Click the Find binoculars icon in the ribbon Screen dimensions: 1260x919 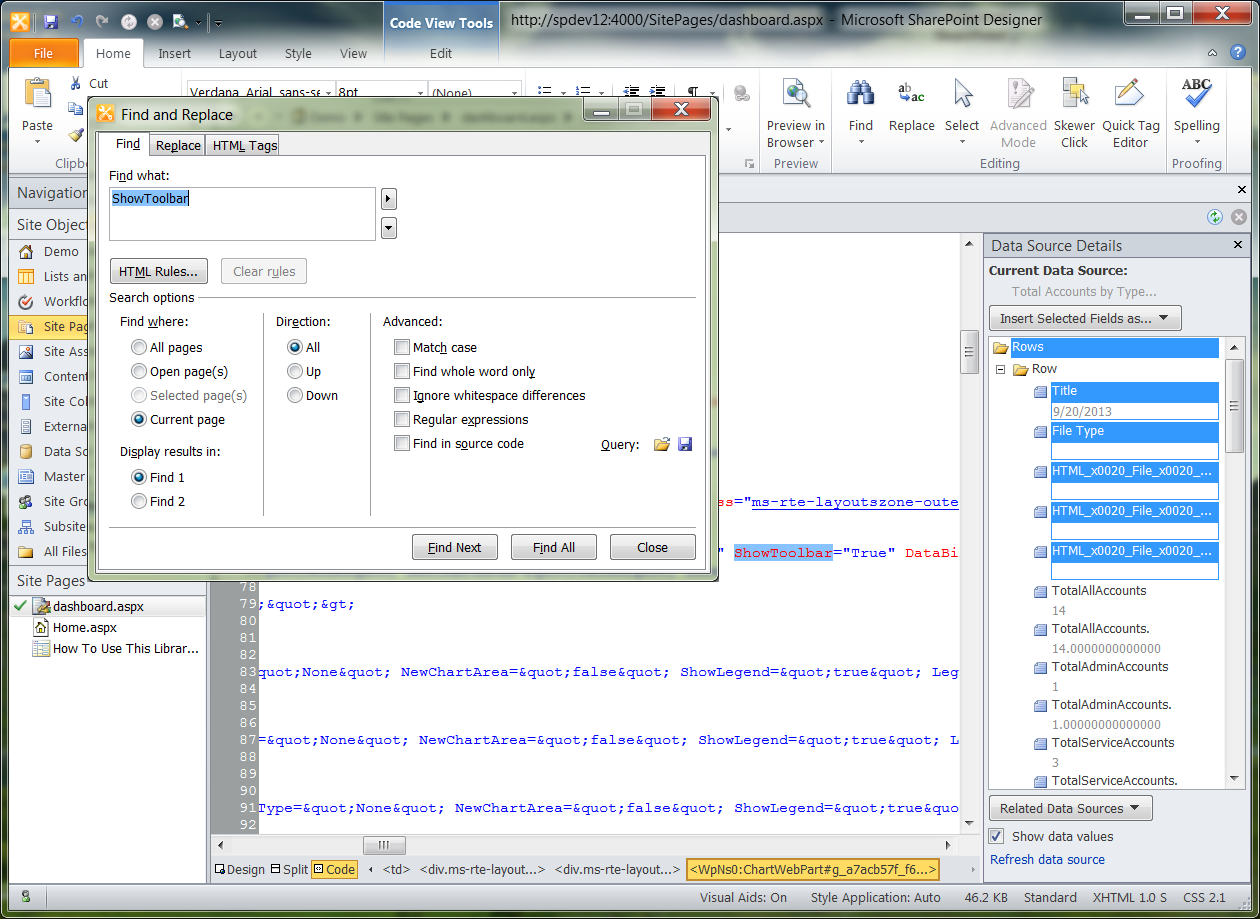(860, 95)
